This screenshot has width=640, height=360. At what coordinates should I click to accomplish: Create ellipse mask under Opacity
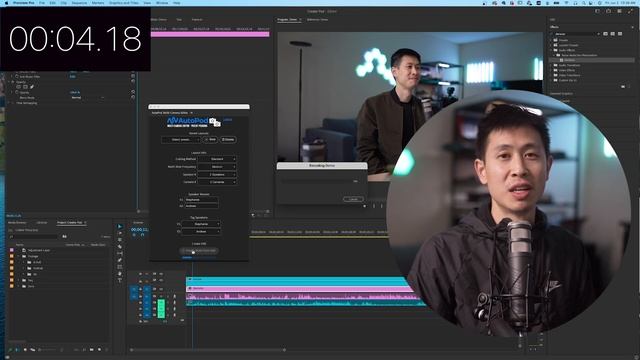point(18,87)
